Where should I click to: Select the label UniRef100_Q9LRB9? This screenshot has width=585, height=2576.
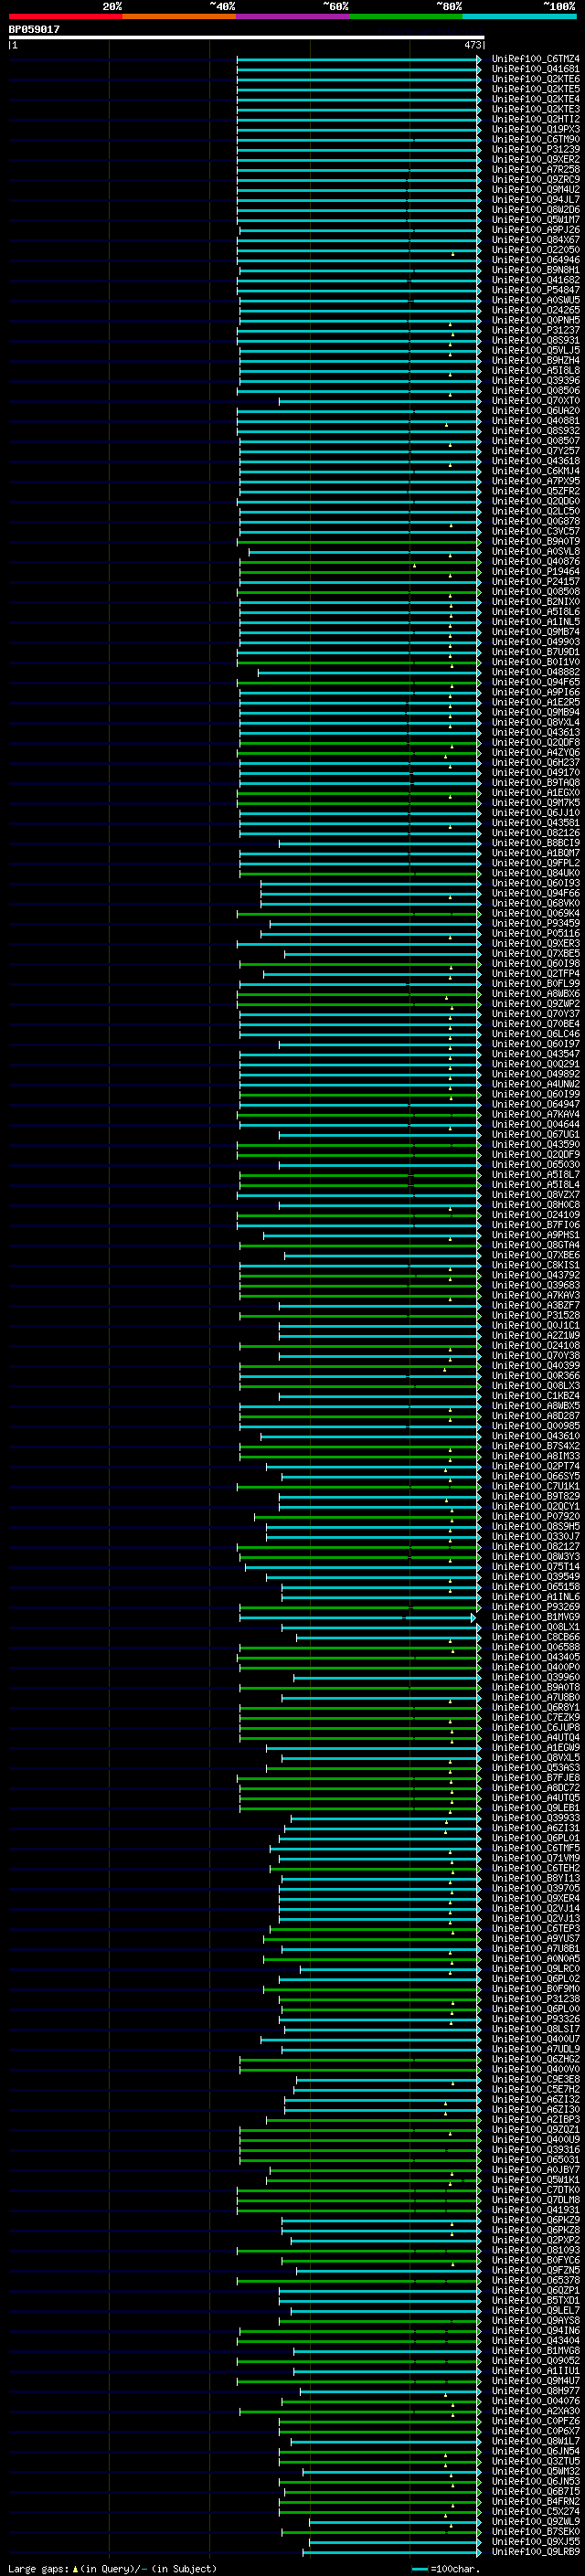click(x=536, y=2551)
